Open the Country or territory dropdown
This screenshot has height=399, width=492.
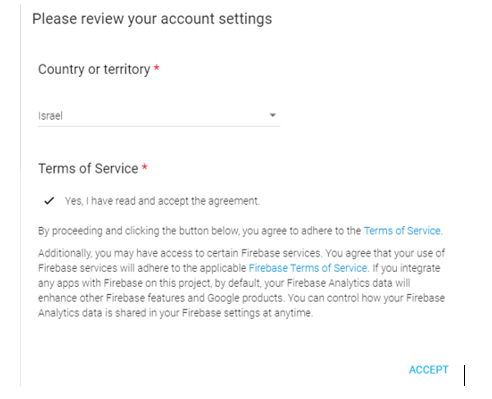pos(159,116)
